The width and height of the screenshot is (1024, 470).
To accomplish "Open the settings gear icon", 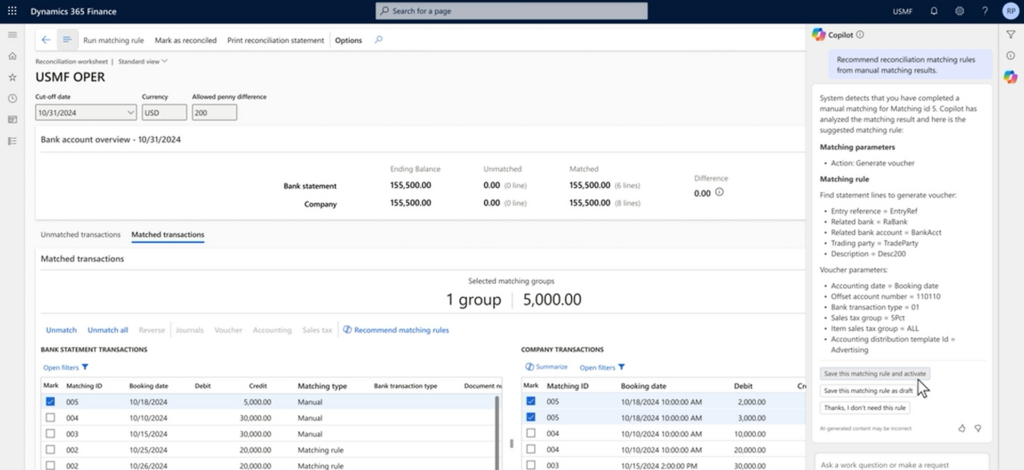I will [x=959, y=11].
